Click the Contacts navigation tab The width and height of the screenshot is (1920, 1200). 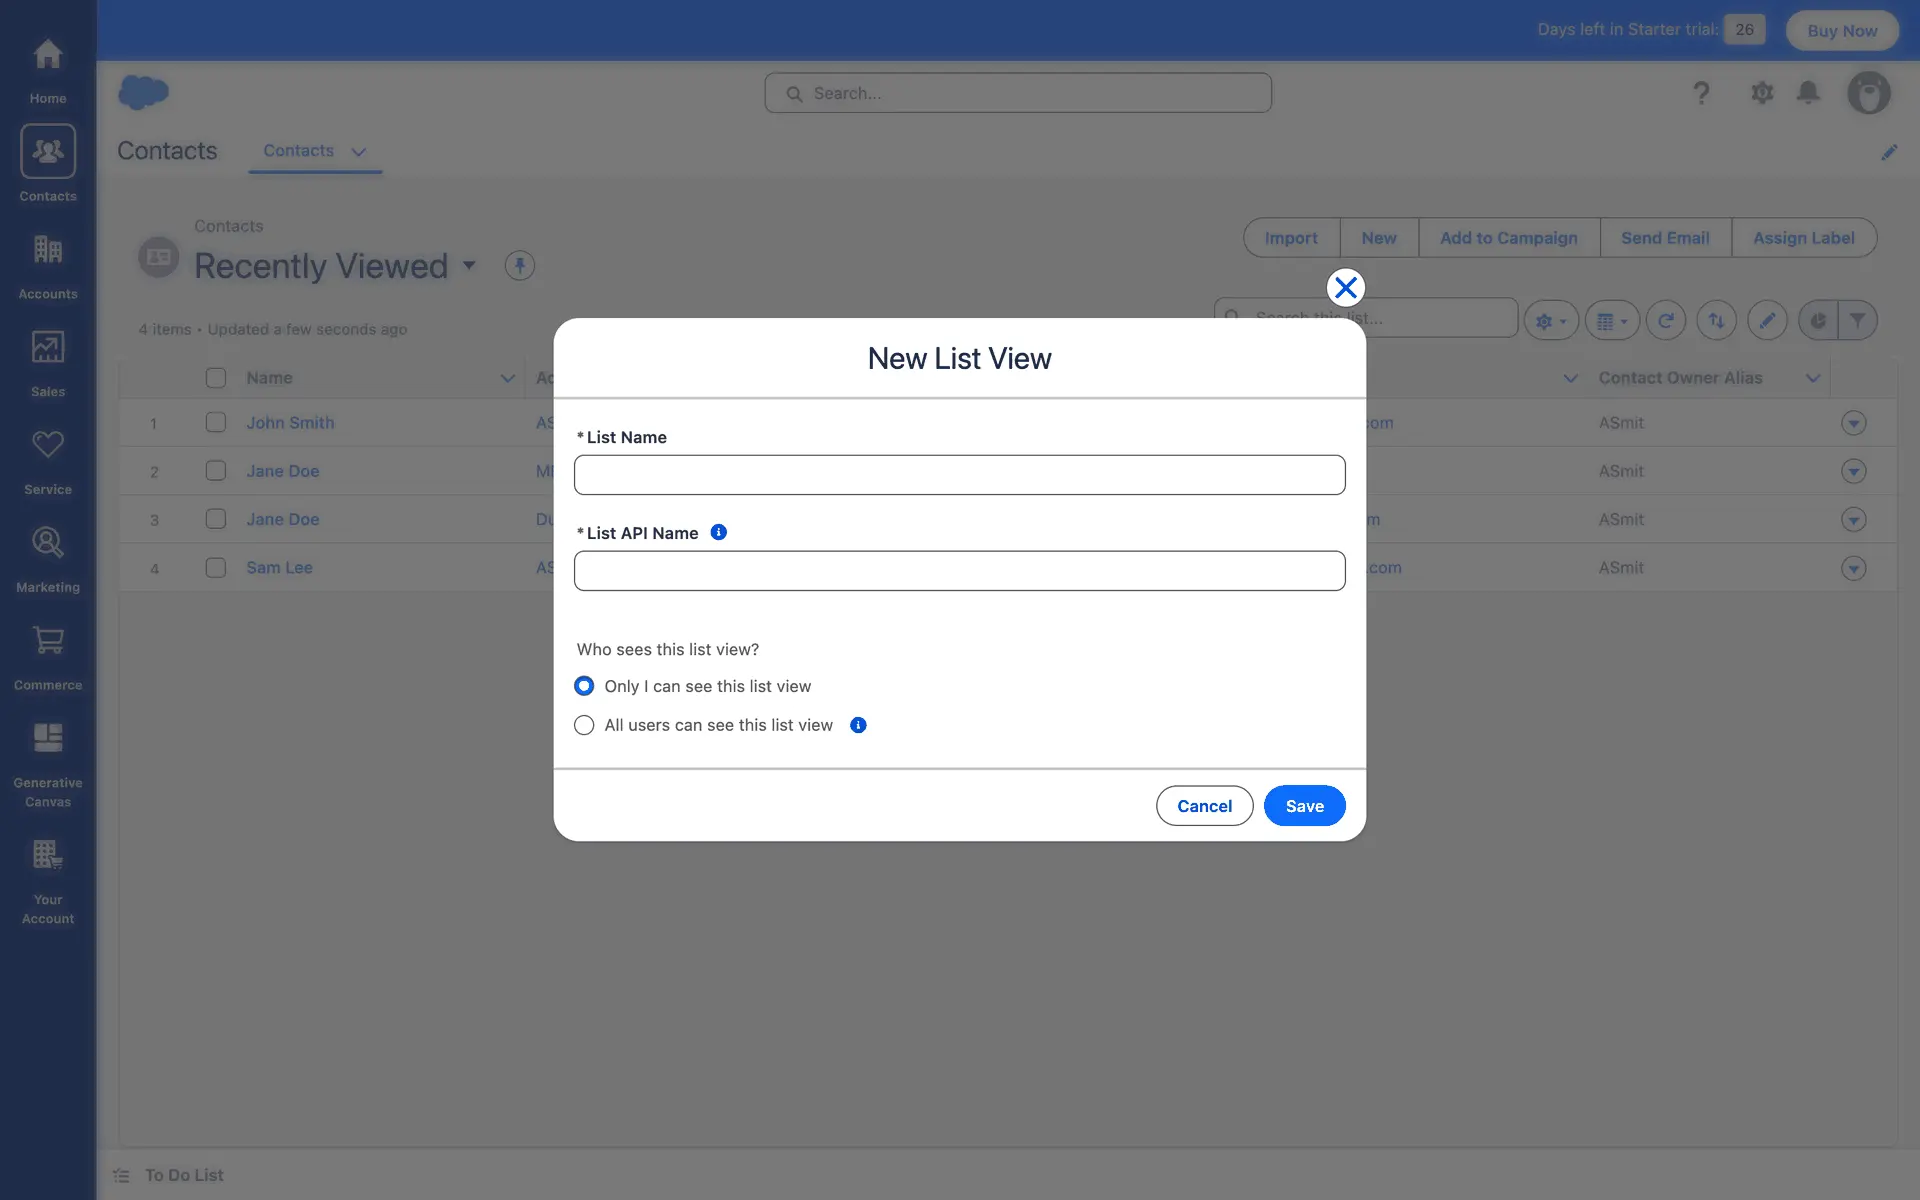click(298, 151)
